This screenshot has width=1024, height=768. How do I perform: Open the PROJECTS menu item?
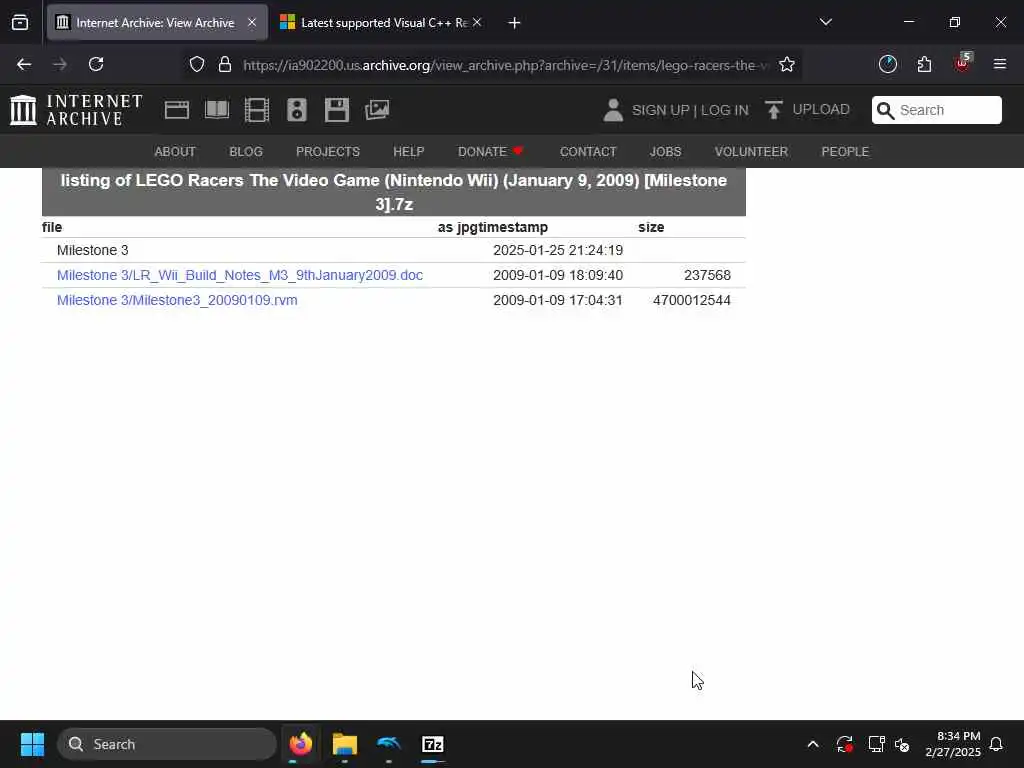[328, 152]
